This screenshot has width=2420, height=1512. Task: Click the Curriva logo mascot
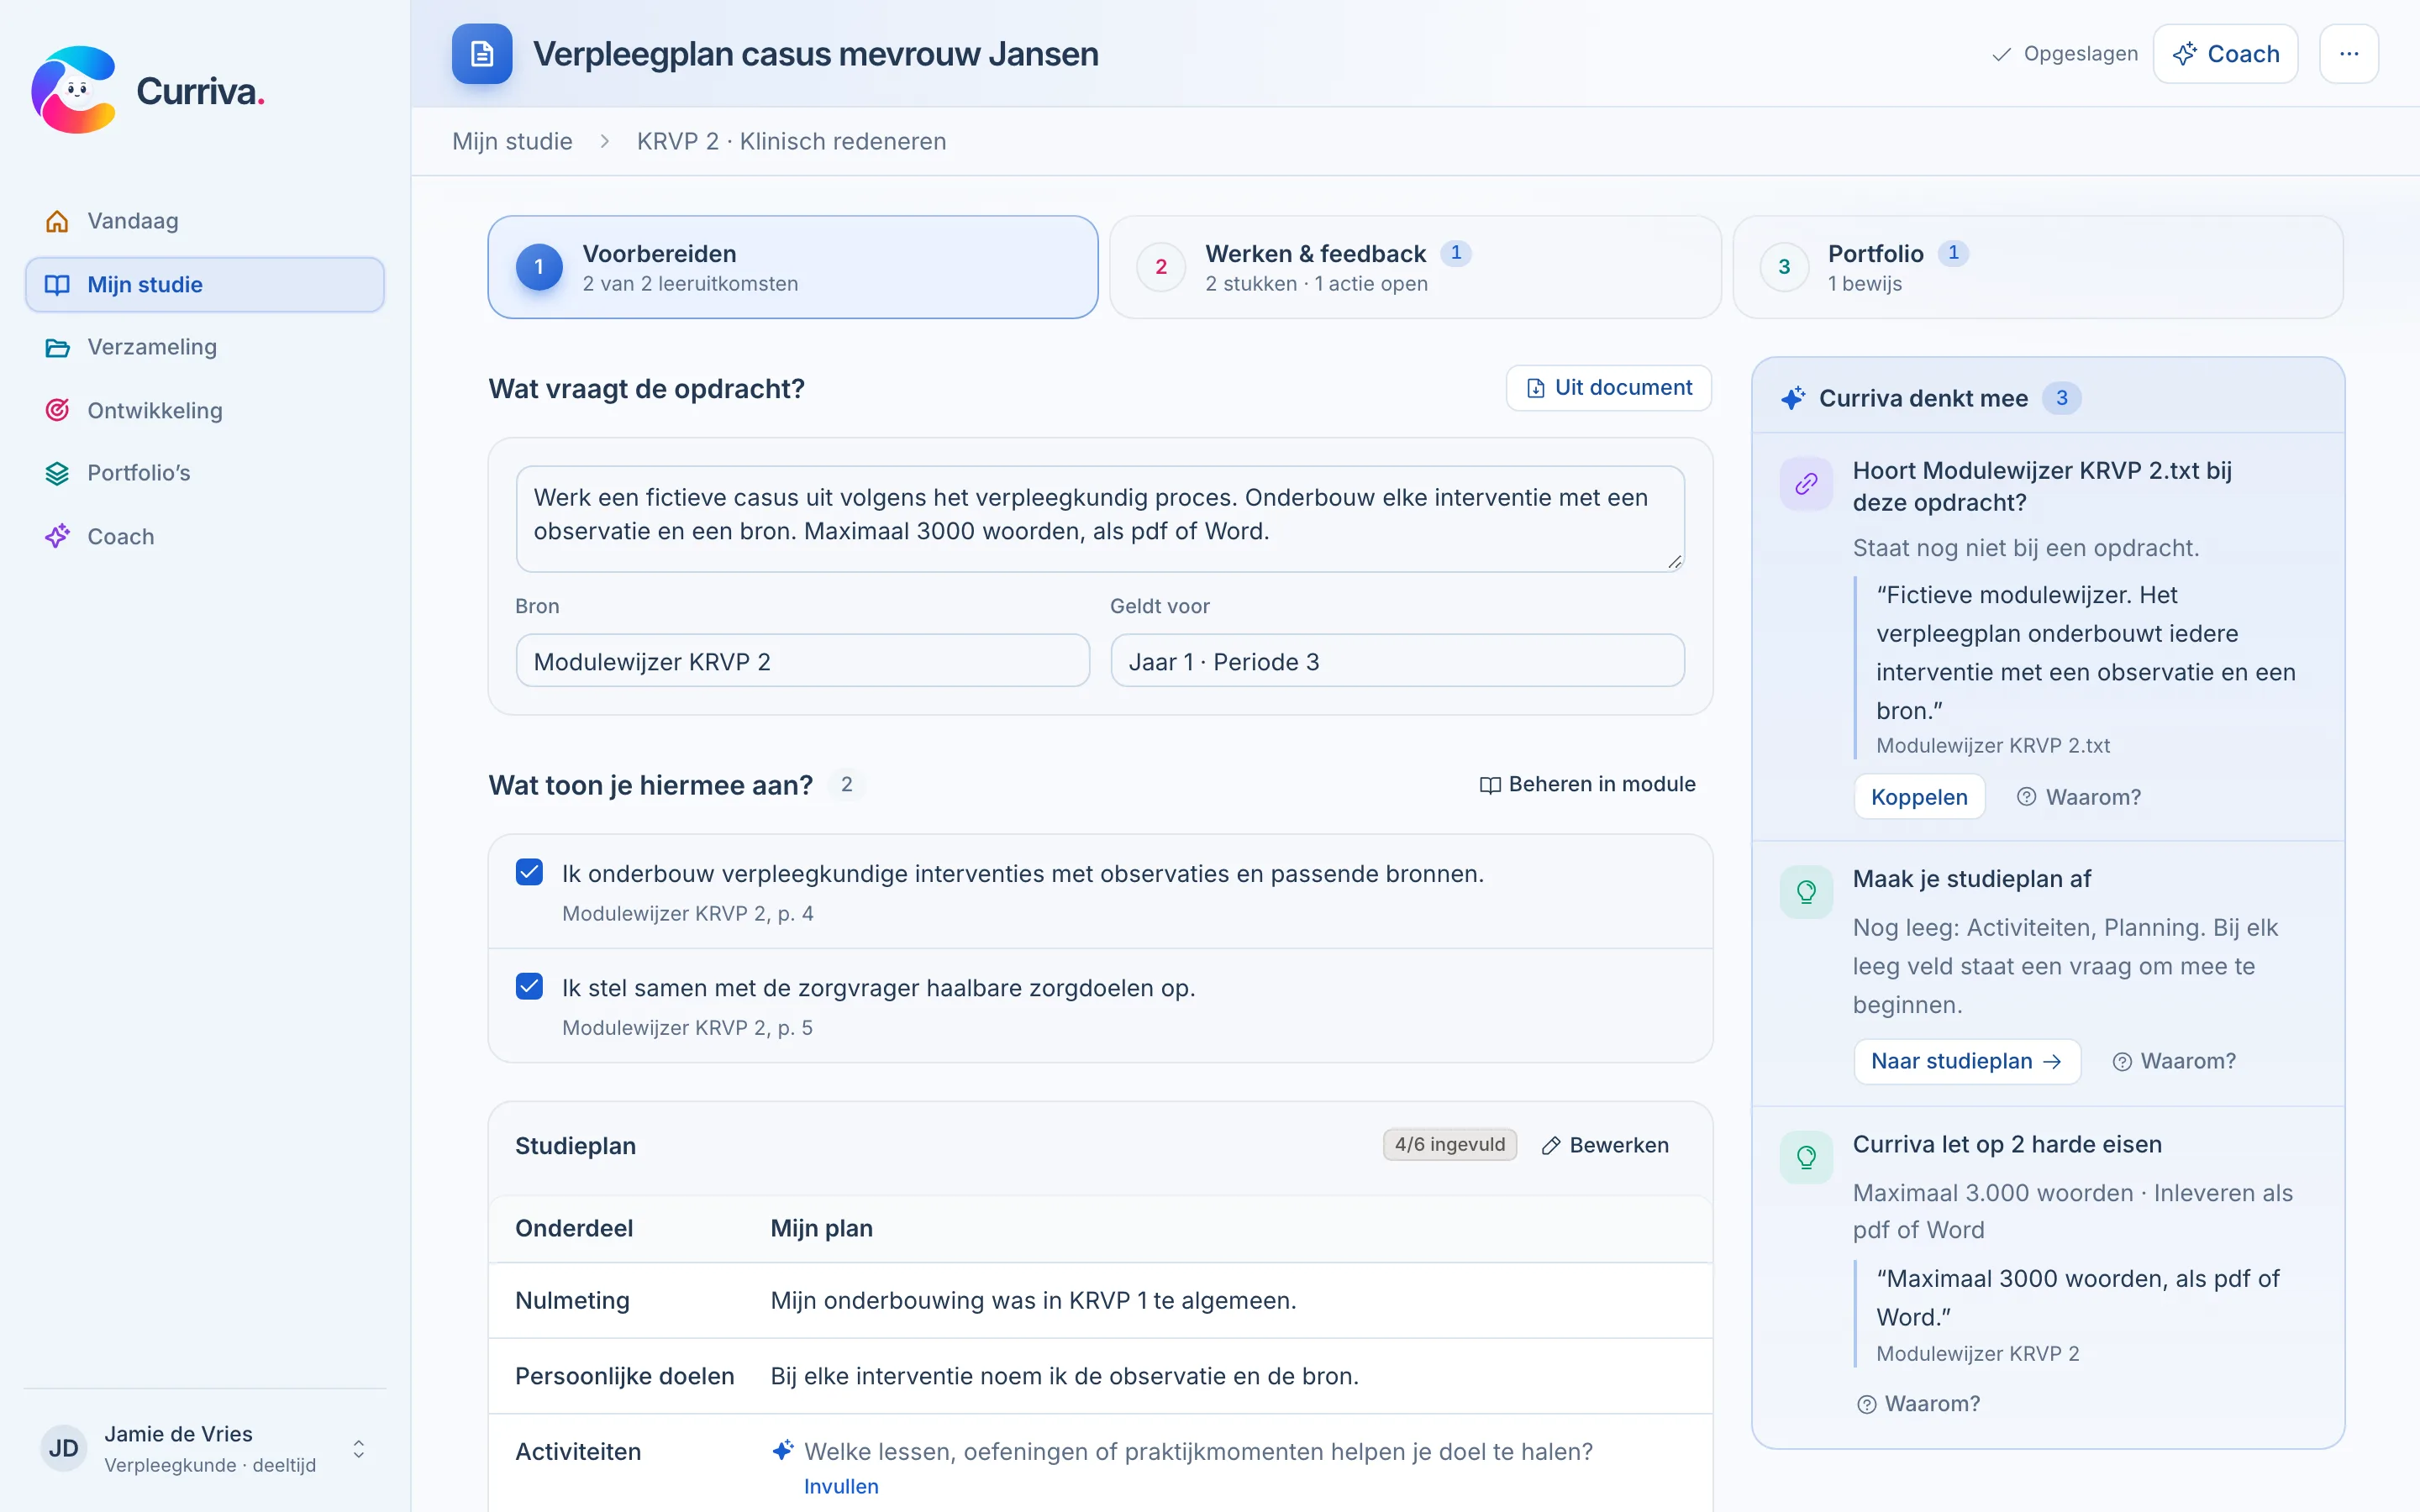(x=73, y=90)
